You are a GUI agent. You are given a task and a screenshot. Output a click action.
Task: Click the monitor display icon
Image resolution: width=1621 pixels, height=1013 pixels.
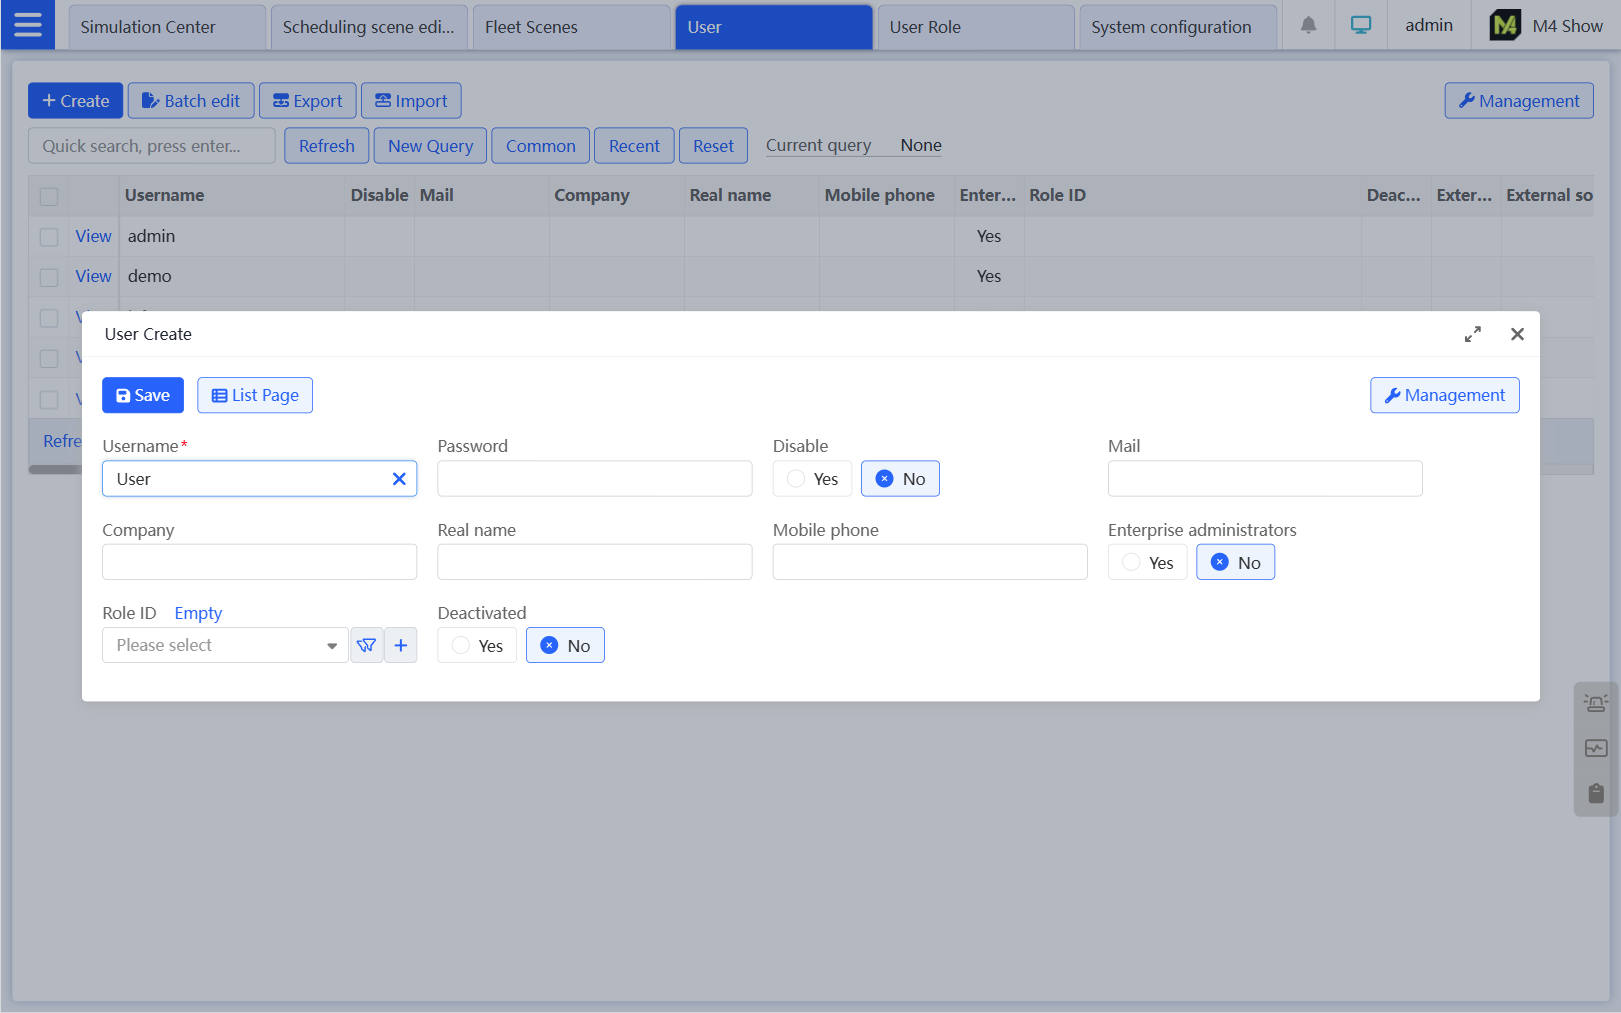click(x=1361, y=26)
